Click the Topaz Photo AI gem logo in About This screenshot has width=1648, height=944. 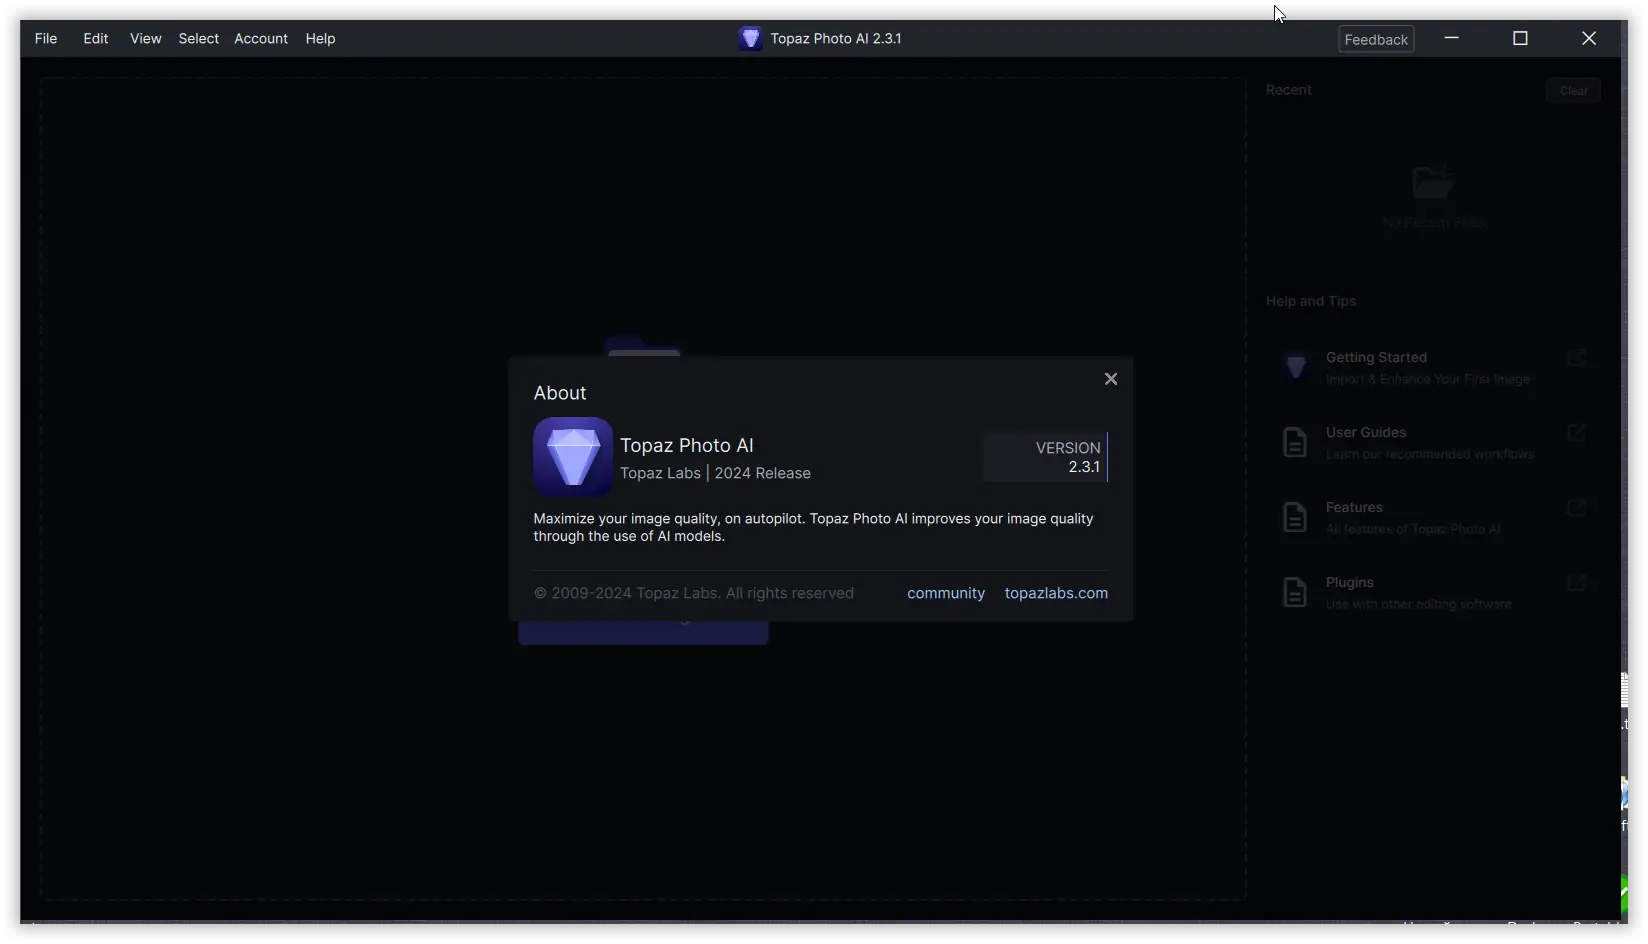click(x=573, y=457)
